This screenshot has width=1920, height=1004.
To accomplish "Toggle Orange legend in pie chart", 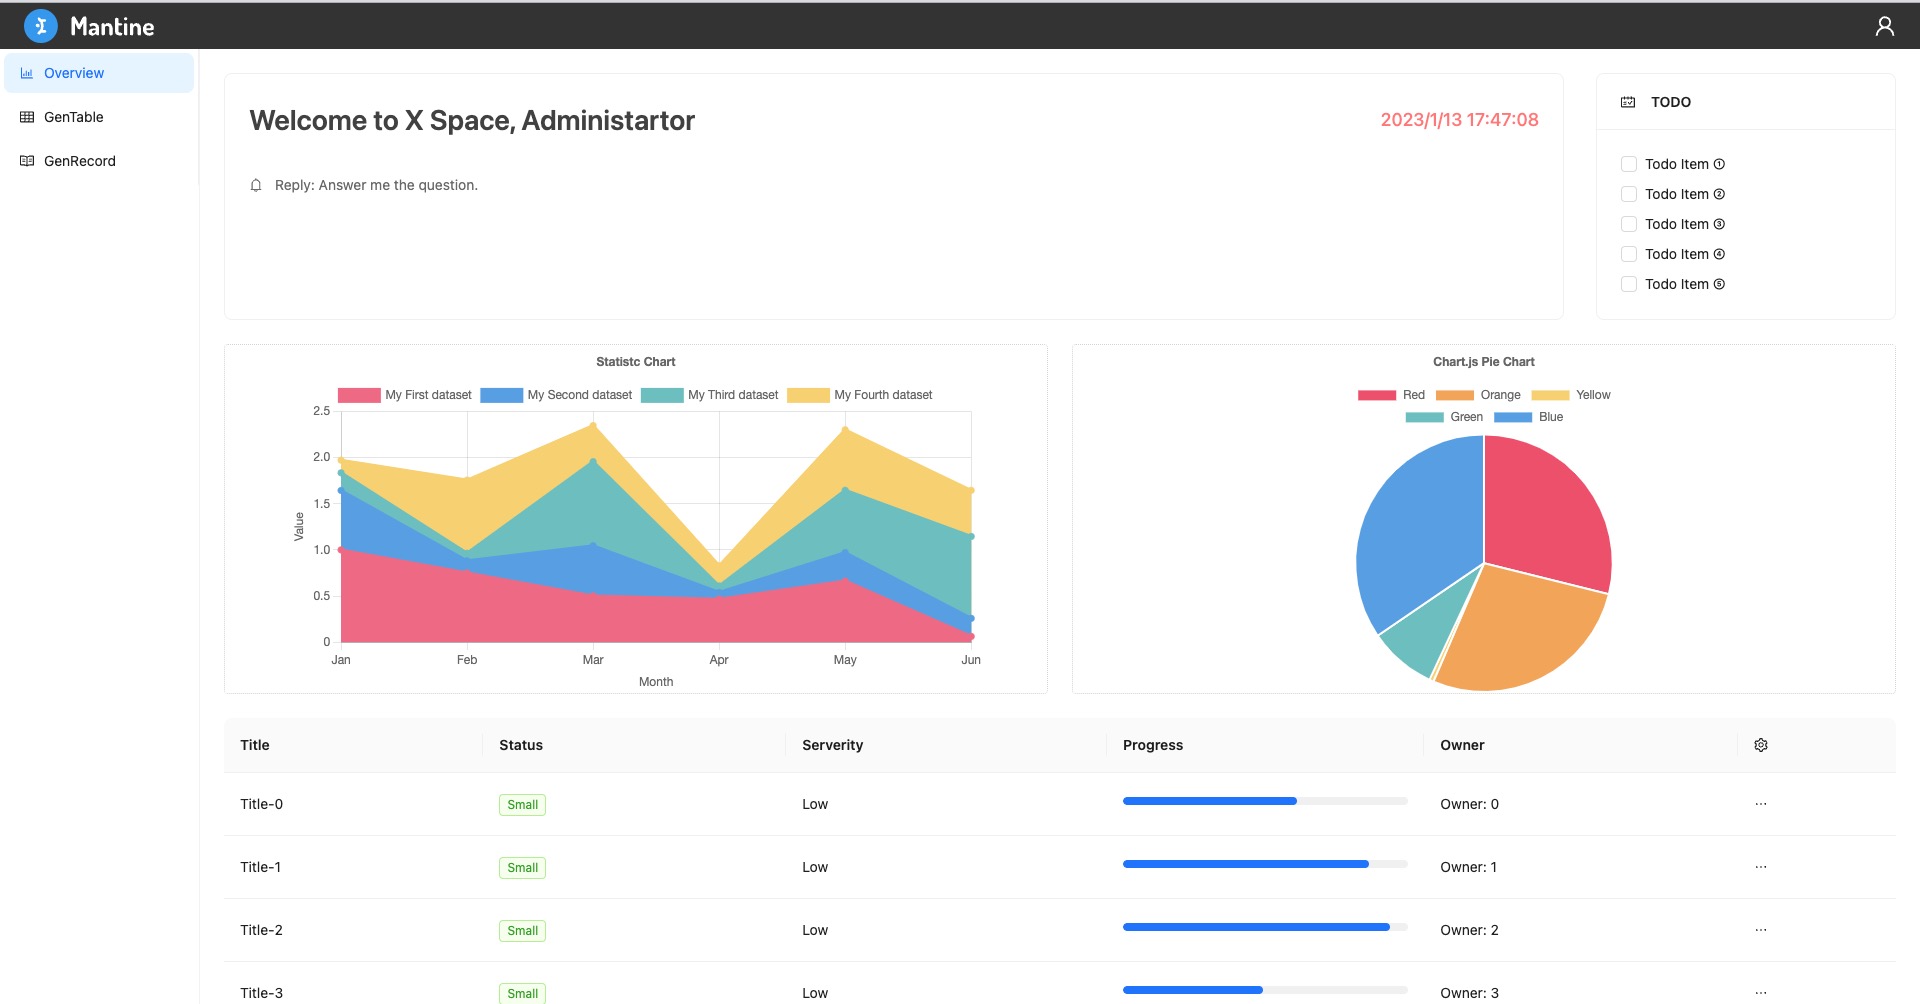I will pyautogui.click(x=1478, y=395).
